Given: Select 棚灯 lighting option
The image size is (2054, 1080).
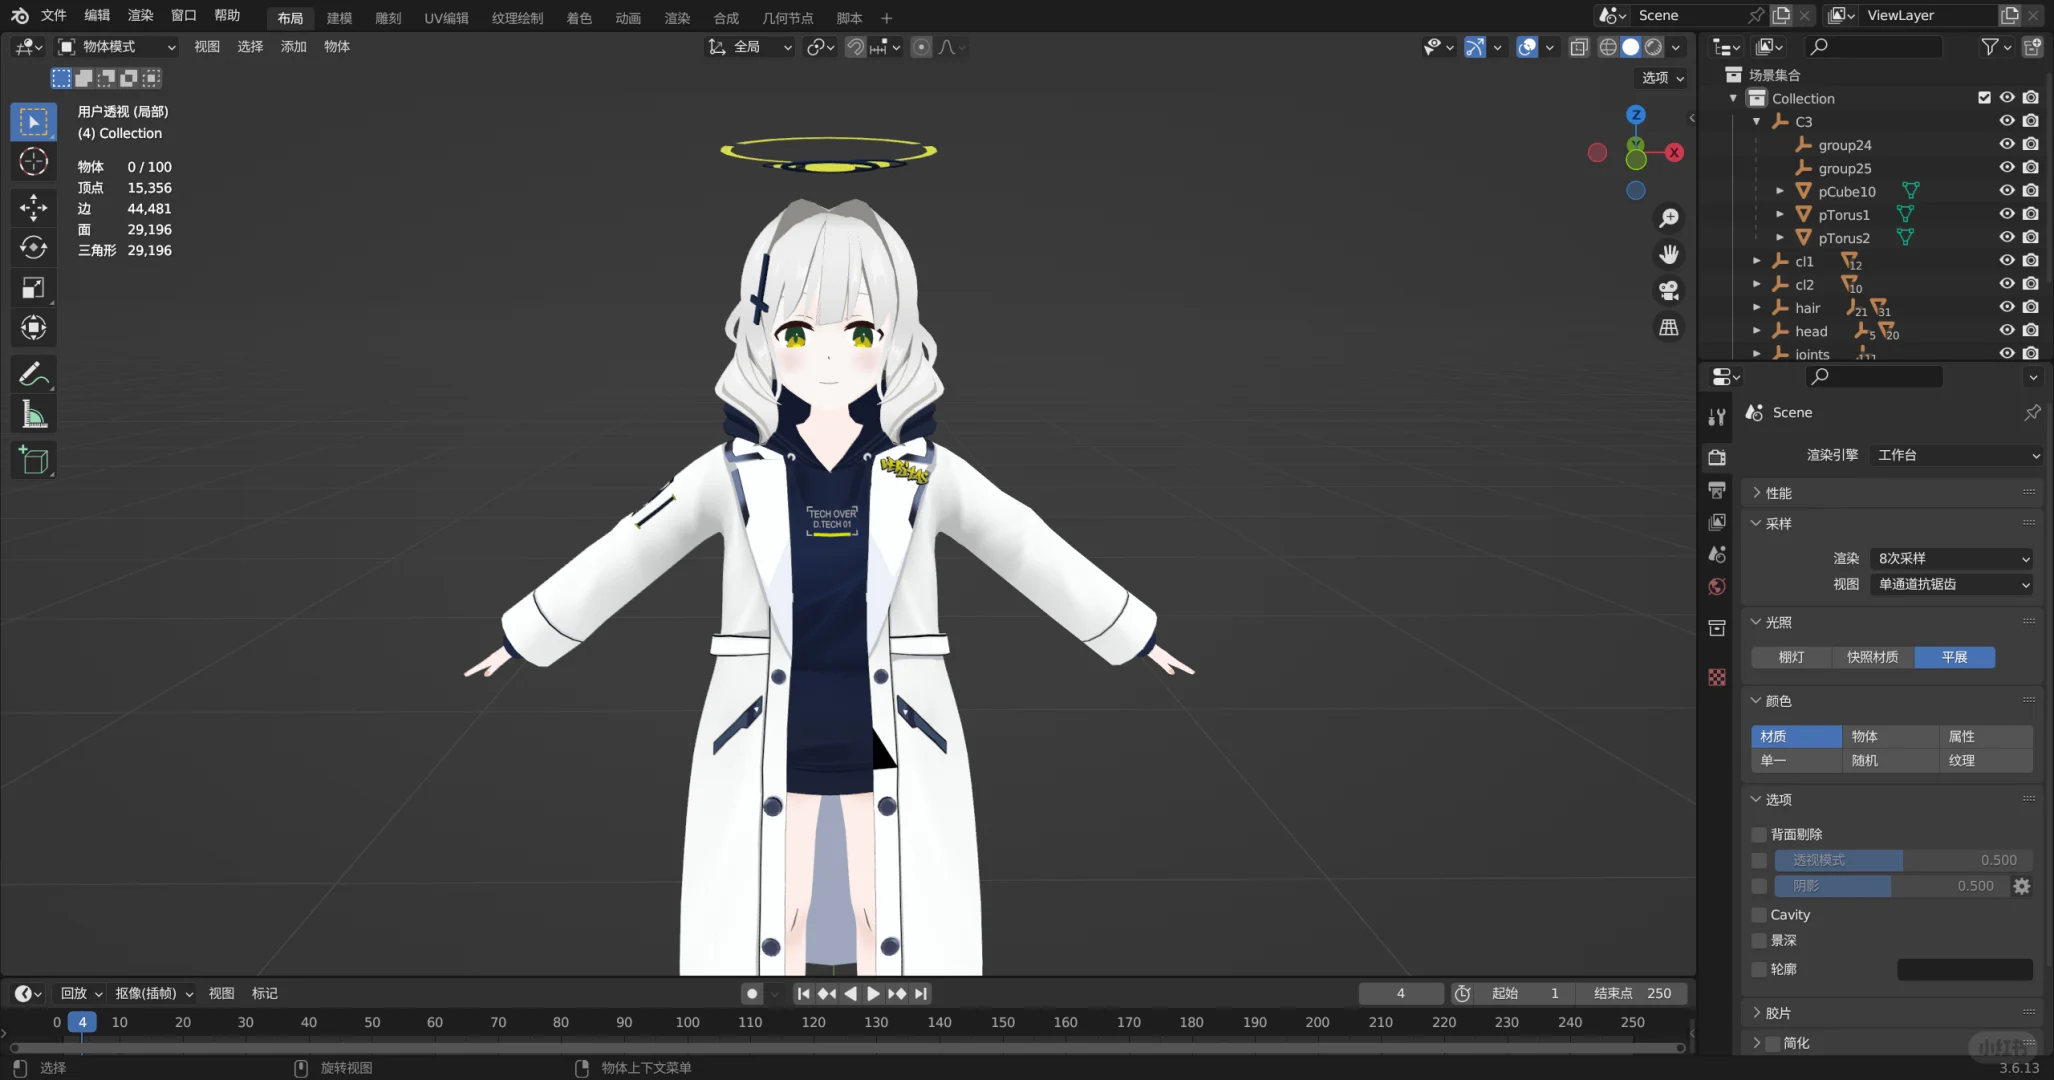Looking at the screenshot, I should coord(1791,657).
